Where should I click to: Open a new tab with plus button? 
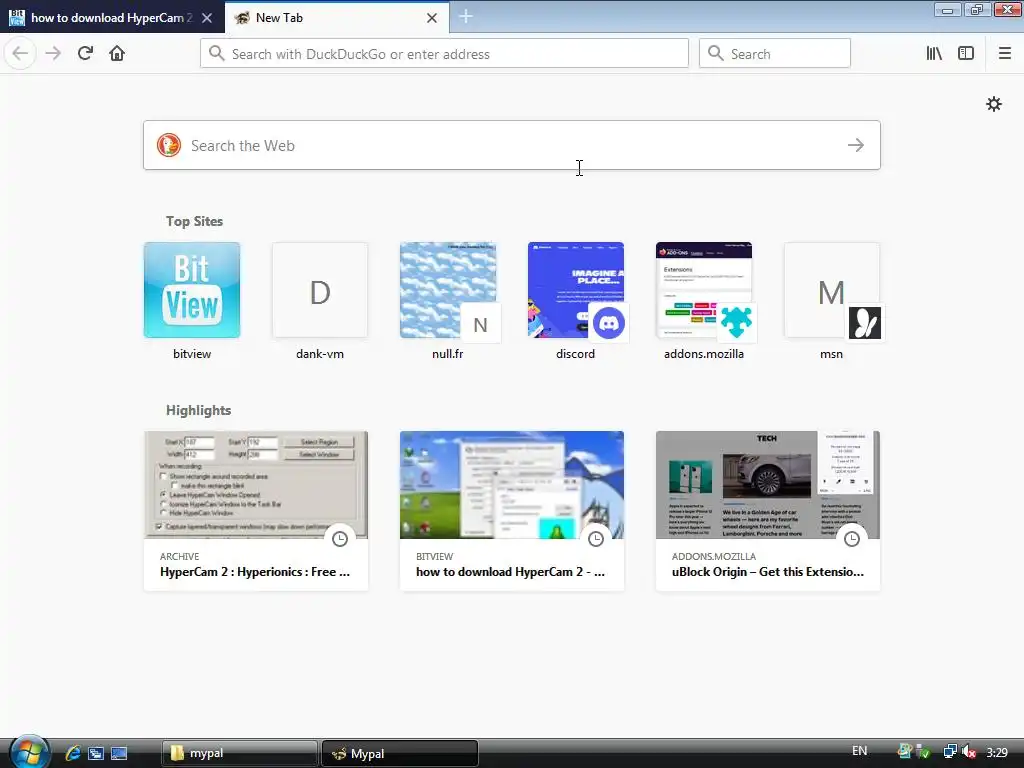click(x=466, y=17)
